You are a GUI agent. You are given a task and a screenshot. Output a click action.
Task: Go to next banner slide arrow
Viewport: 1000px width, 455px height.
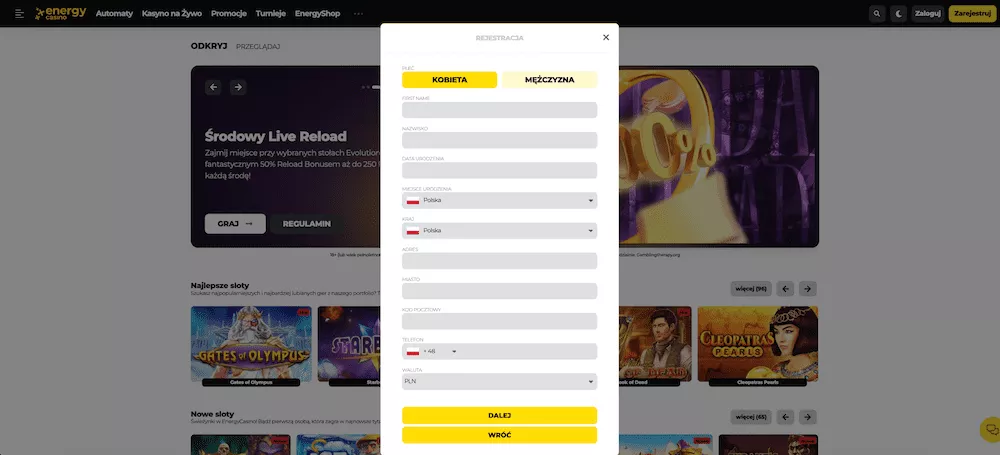(238, 87)
